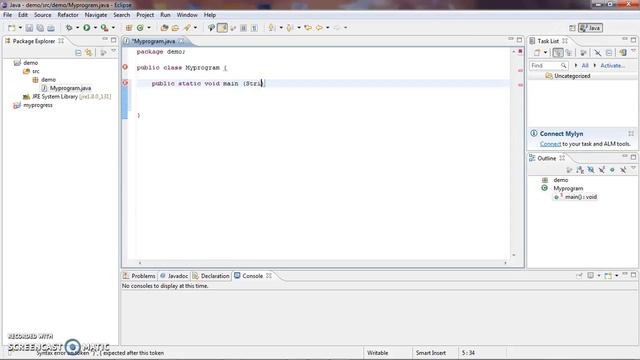The image size is (640, 360).
Task: Select the src folder in Package Explorer
Action: point(31,71)
